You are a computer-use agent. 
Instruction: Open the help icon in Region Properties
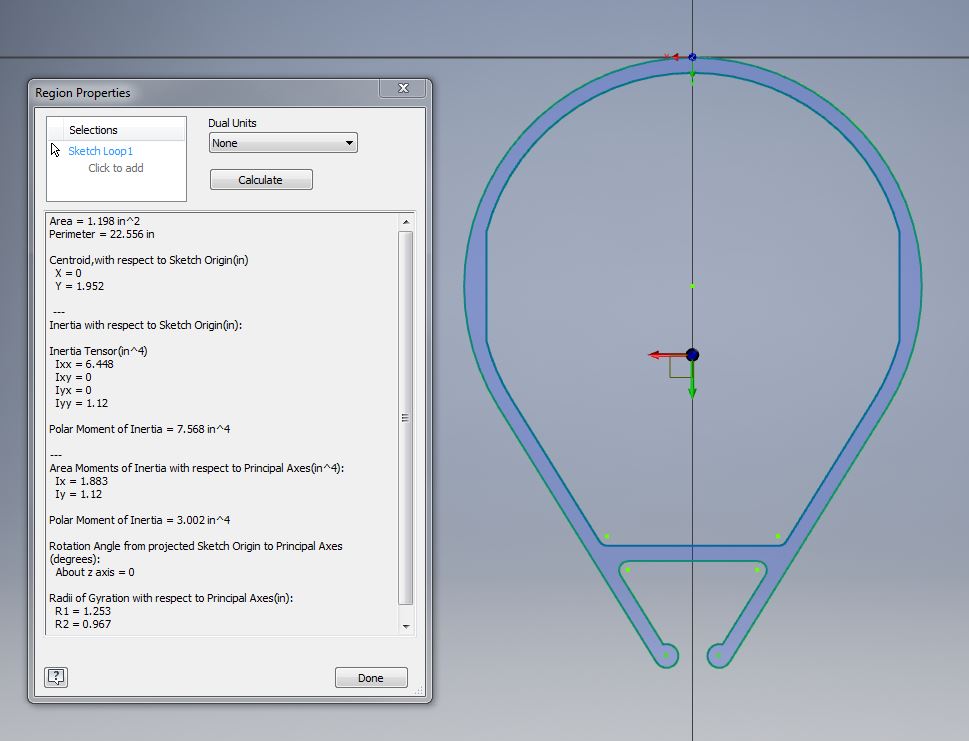pyautogui.click(x=56, y=677)
